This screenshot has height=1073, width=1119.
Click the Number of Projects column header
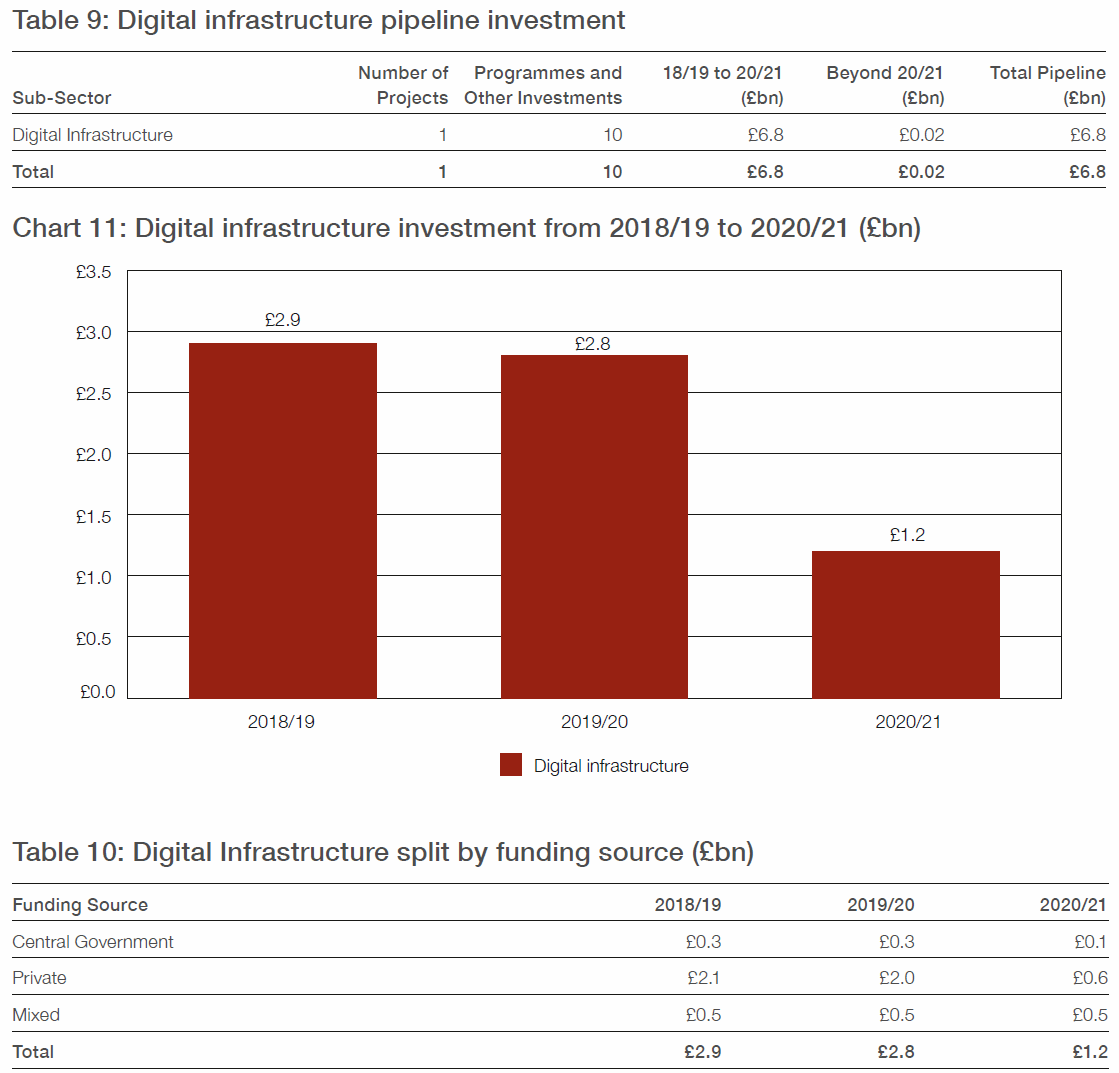403,85
